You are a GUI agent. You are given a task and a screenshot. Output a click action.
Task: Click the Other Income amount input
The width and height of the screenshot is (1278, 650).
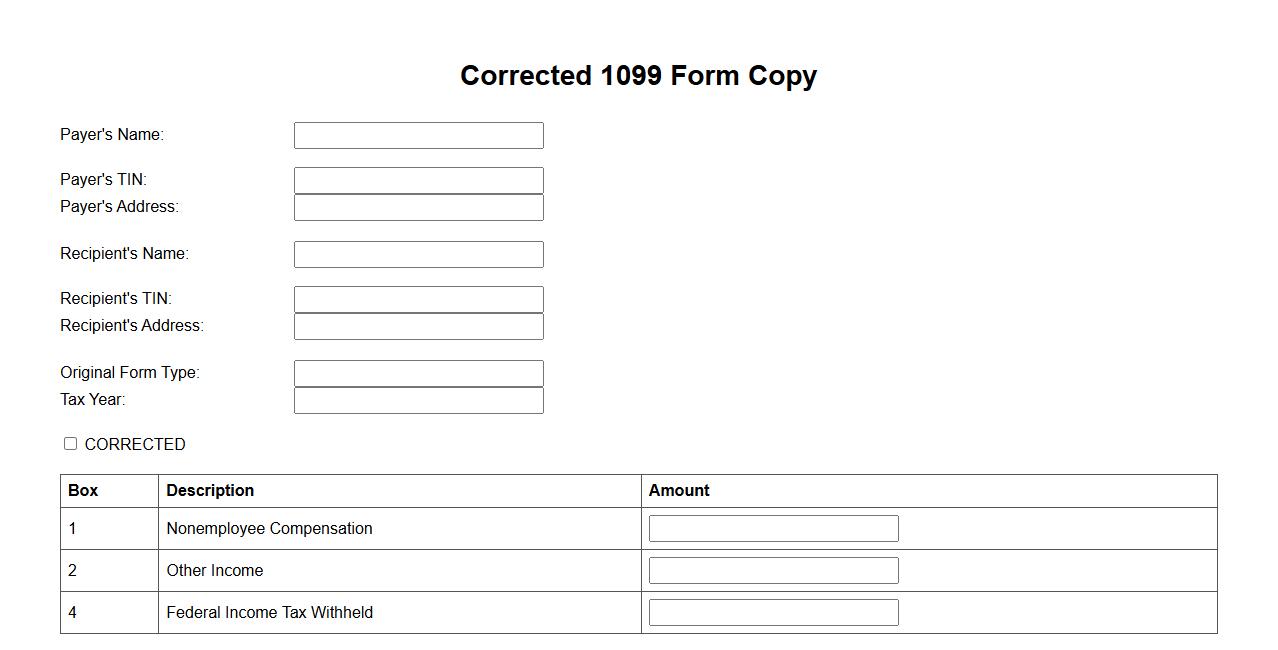[x=773, y=570]
